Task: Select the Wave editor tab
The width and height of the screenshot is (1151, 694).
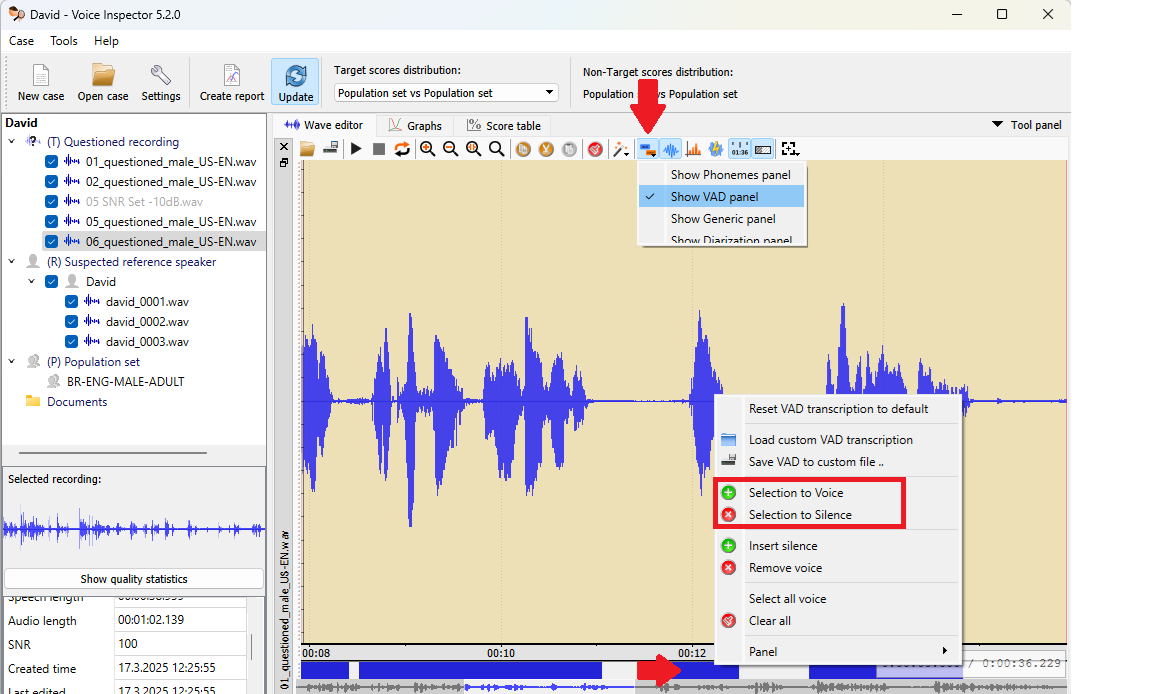Action: (x=324, y=125)
